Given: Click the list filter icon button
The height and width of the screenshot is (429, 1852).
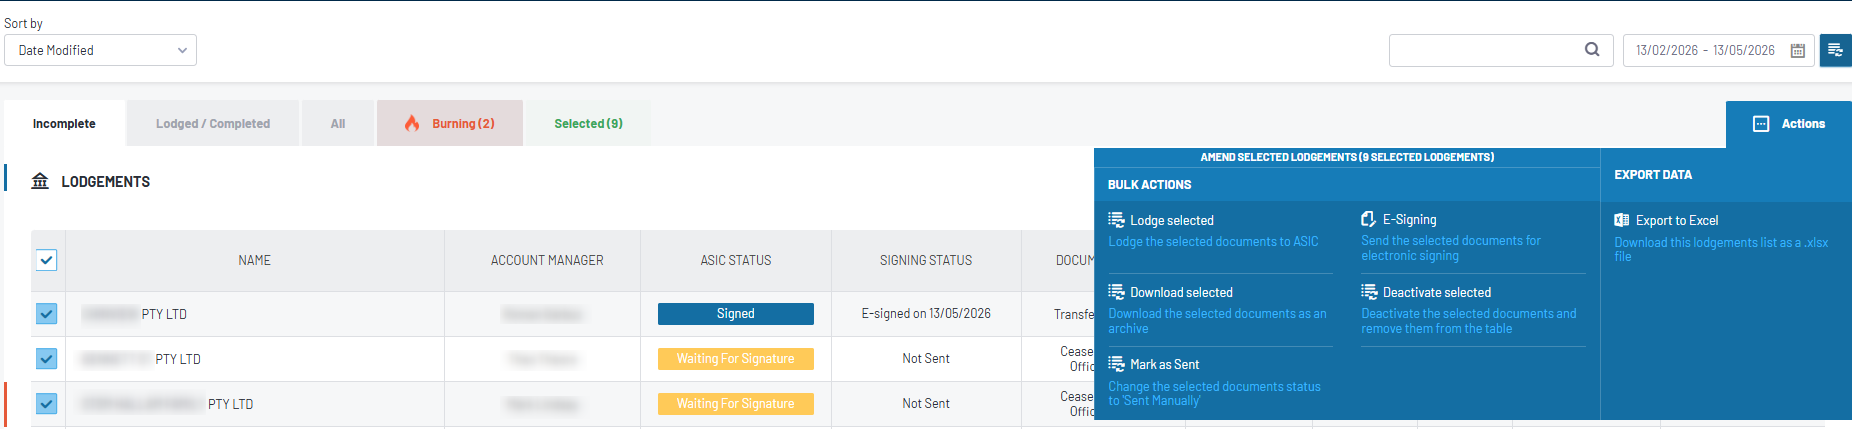Looking at the screenshot, I should pos(1835,50).
